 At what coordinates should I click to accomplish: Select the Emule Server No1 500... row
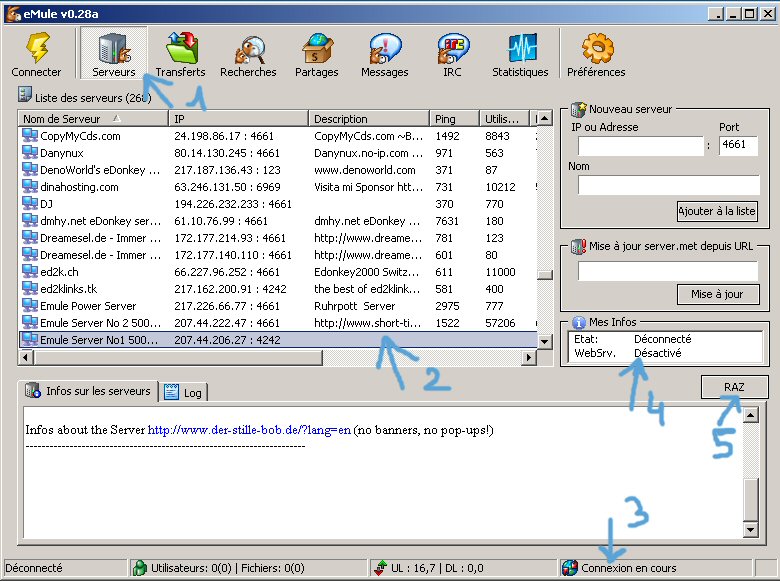(278, 340)
